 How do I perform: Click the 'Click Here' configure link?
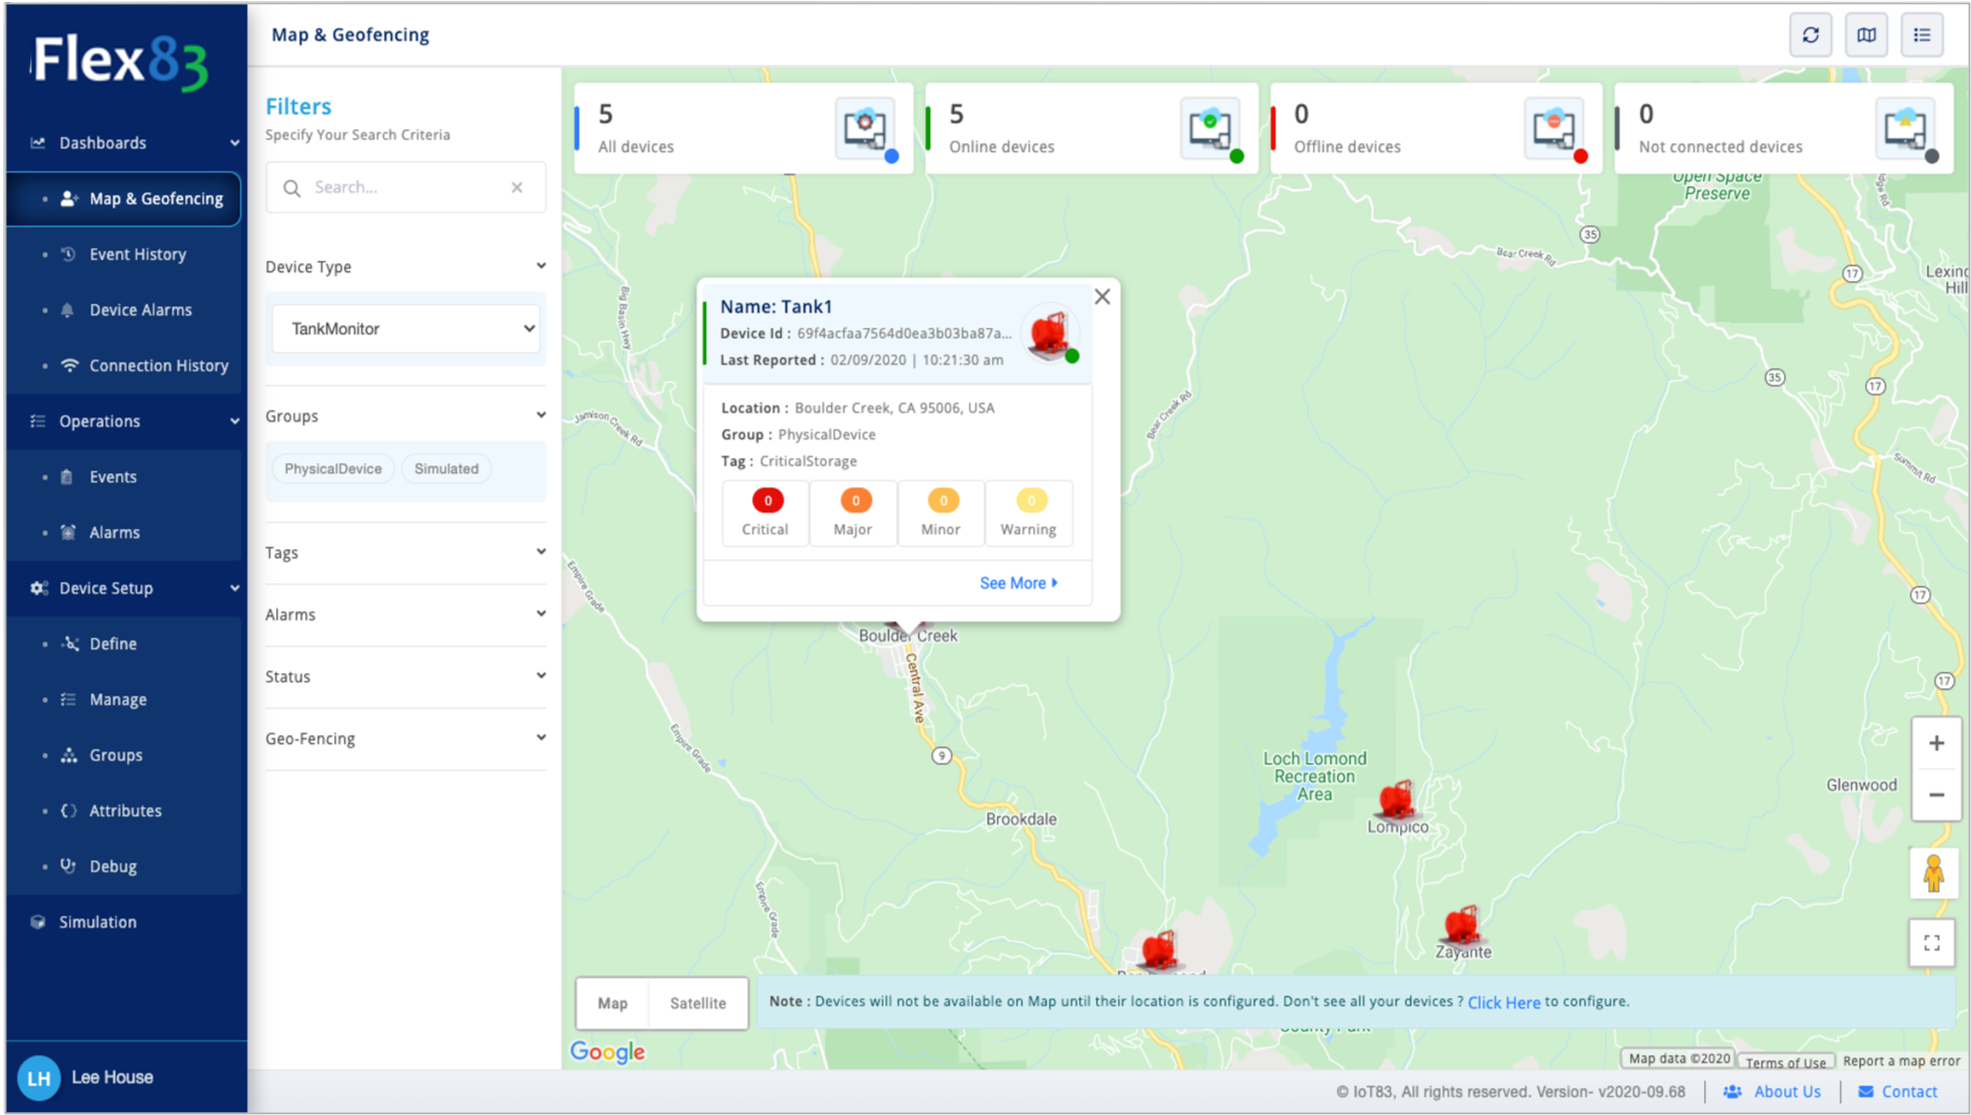[1503, 1002]
